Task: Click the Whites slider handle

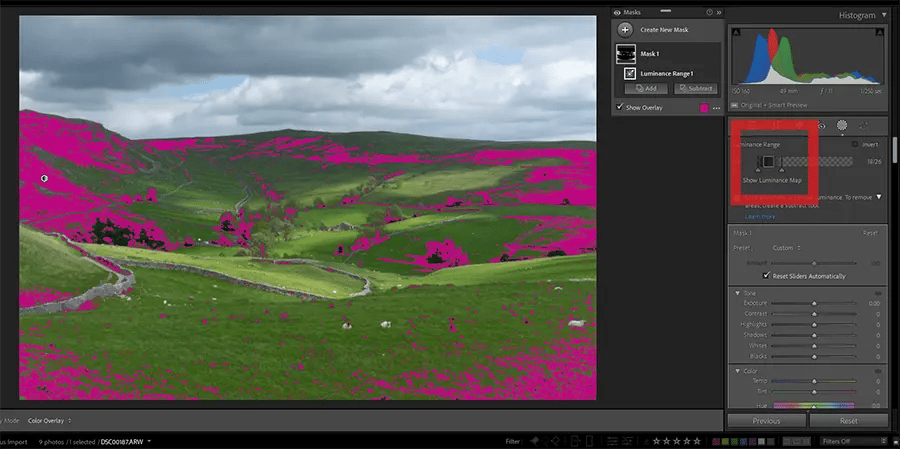Action: 814,346
